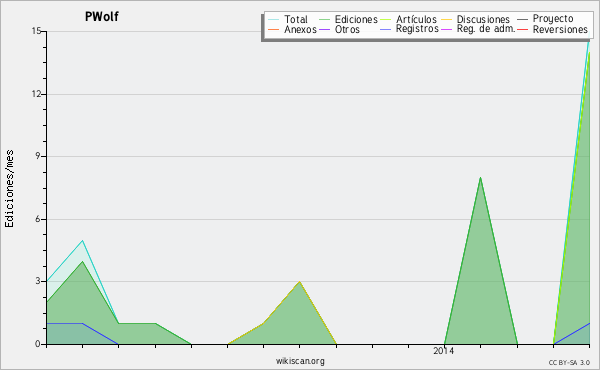
Task: Click the 3 value on y-axis
Action: click(x=38, y=281)
